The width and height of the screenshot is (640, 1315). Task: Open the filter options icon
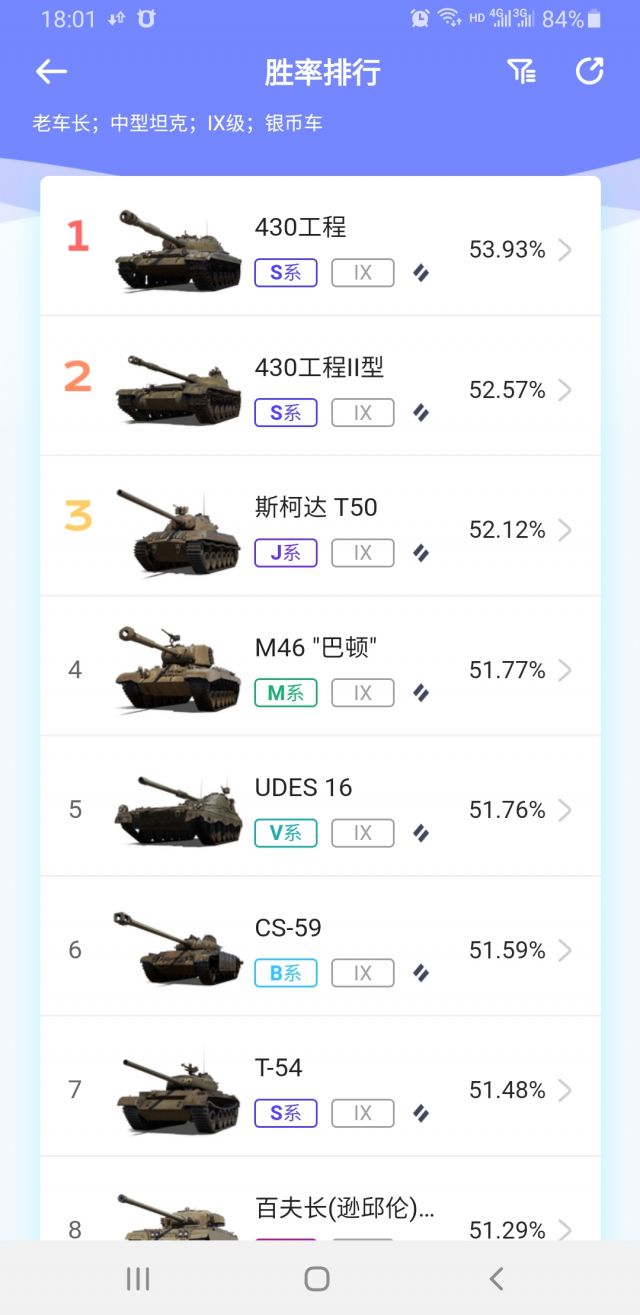pos(521,72)
